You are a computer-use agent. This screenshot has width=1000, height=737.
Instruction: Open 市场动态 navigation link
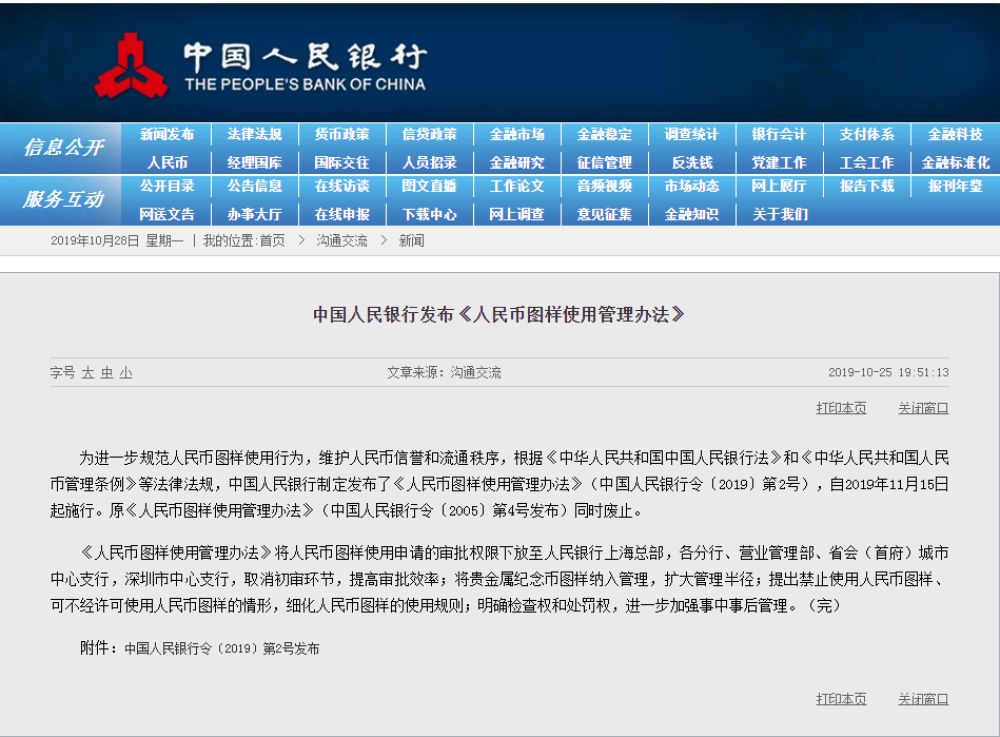click(691, 186)
